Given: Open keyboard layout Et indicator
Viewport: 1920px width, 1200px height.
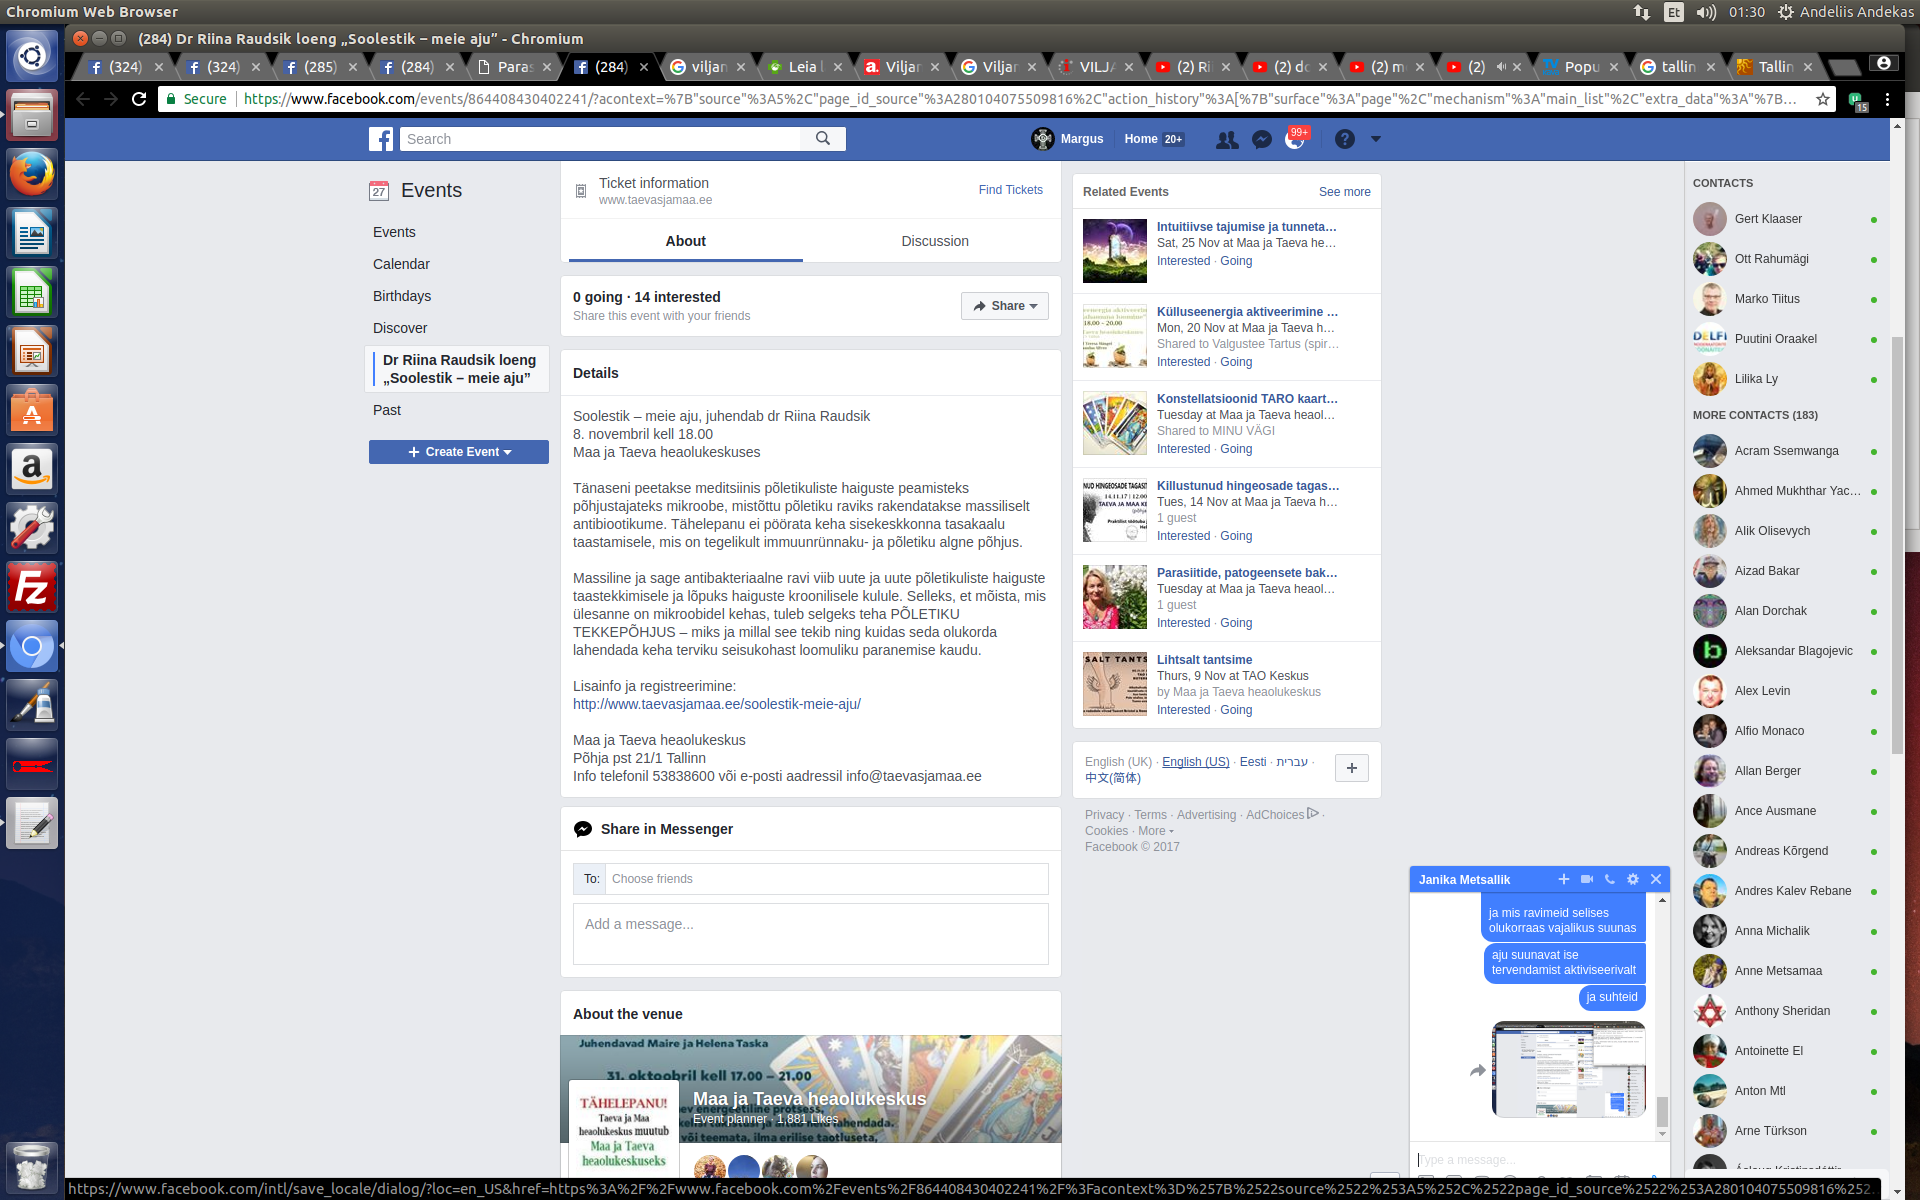Looking at the screenshot, I should click(x=1674, y=12).
